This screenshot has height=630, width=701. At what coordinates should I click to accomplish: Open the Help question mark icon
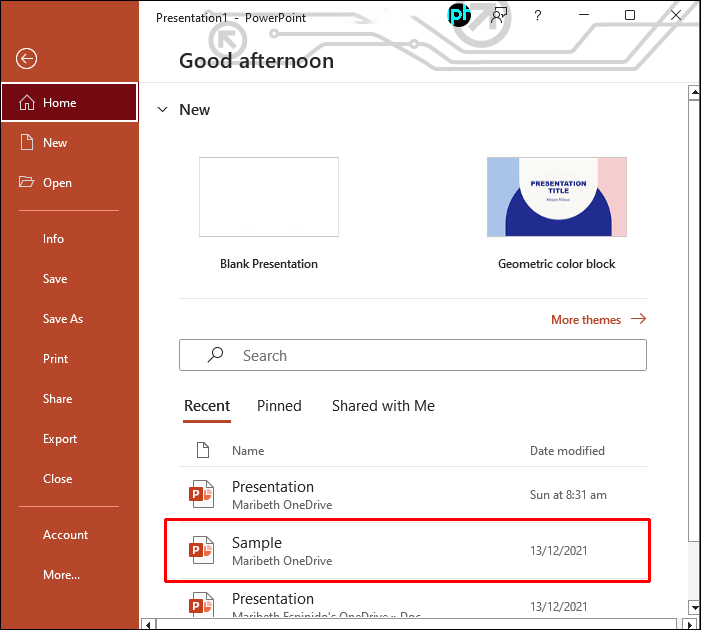click(x=538, y=16)
